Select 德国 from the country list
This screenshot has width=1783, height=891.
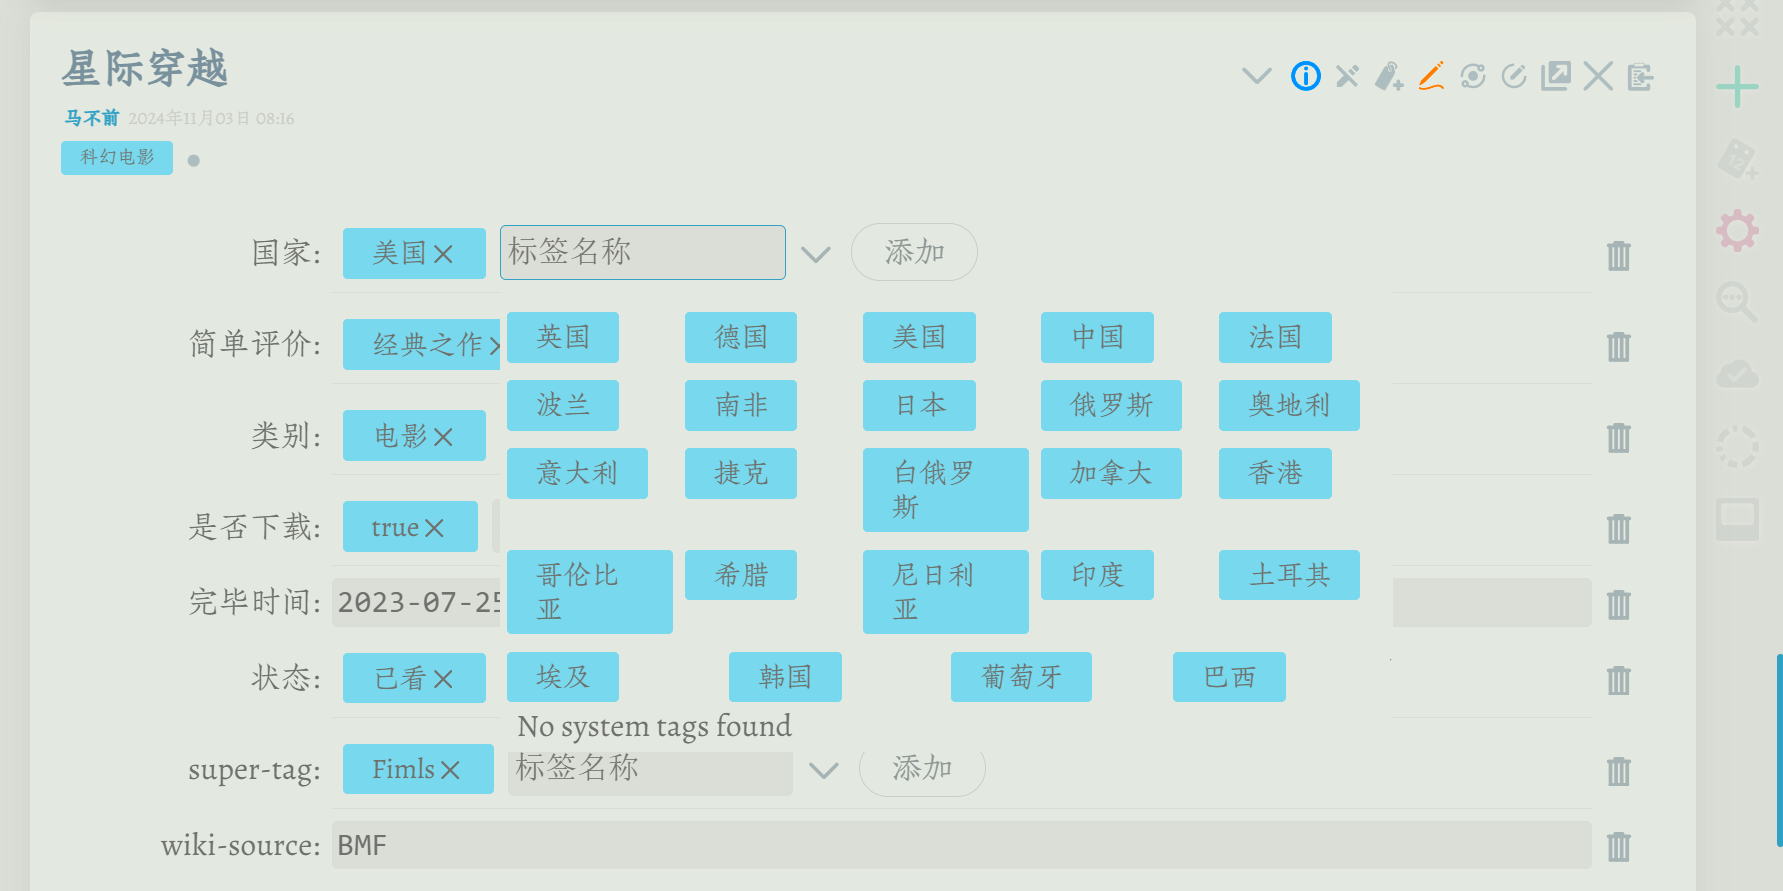pyautogui.click(x=741, y=337)
